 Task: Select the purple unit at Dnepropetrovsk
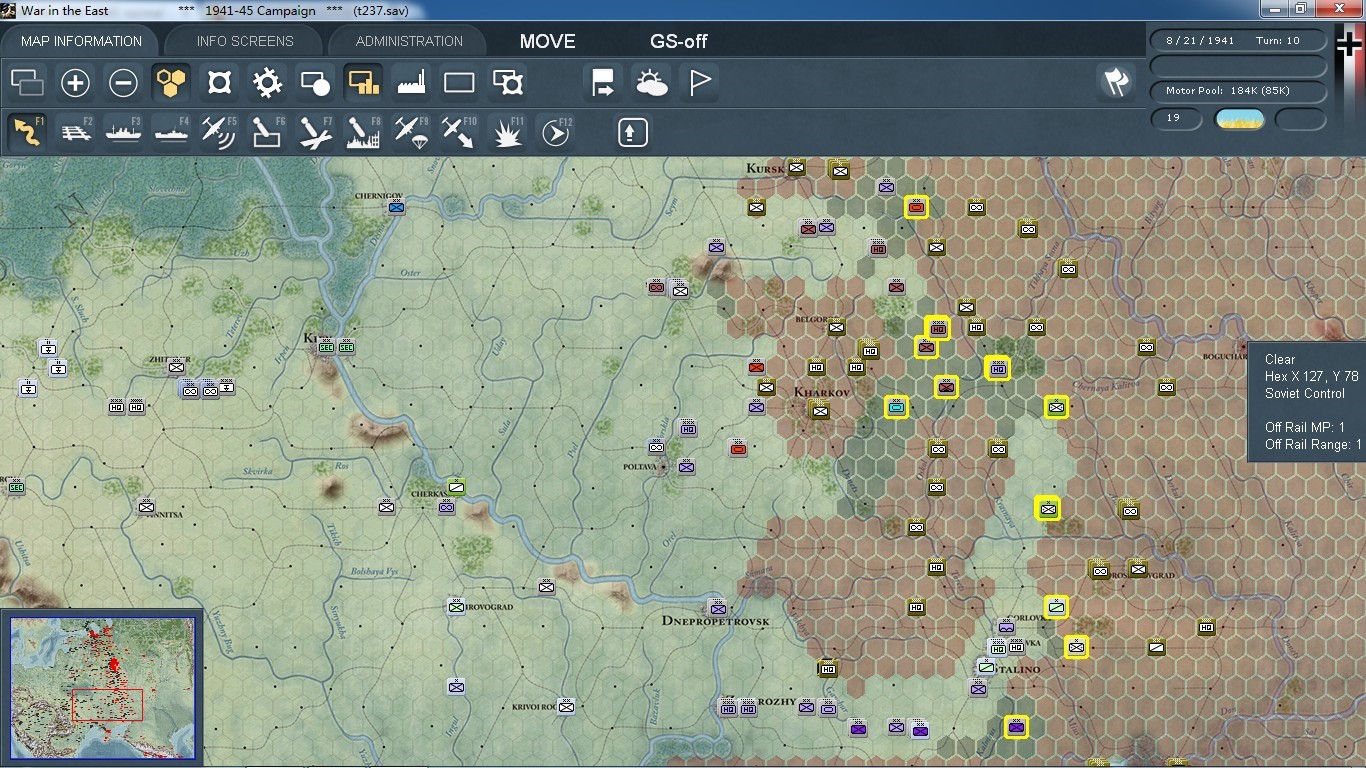[717, 607]
